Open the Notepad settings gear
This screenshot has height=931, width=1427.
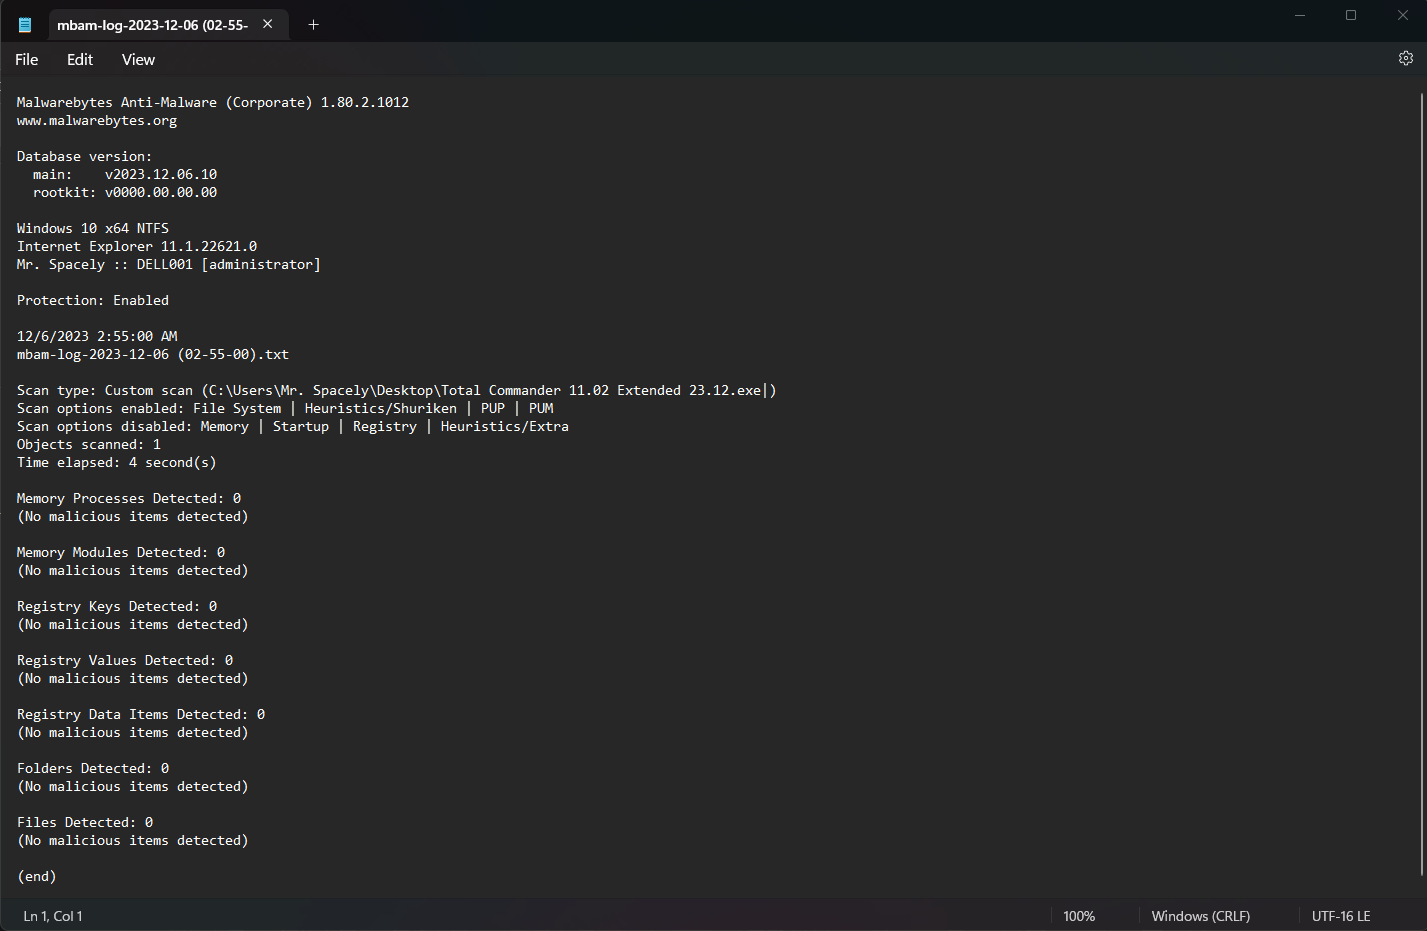(1405, 58)
